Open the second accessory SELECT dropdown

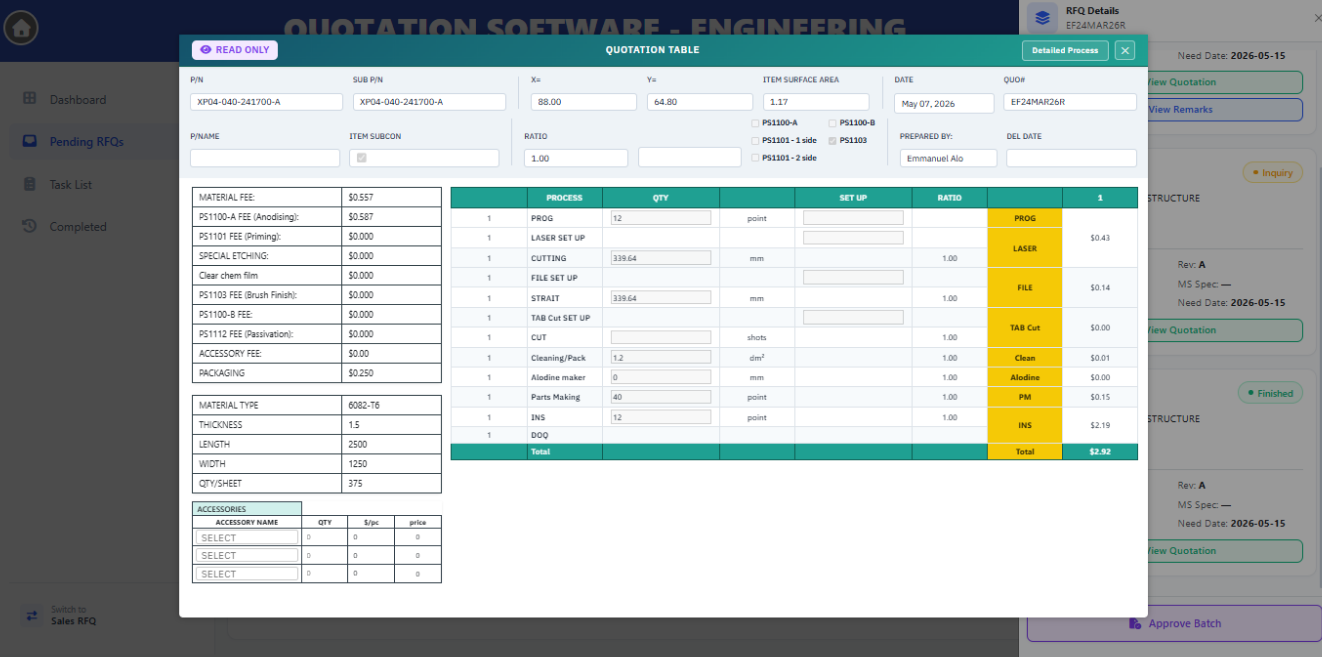247,556
